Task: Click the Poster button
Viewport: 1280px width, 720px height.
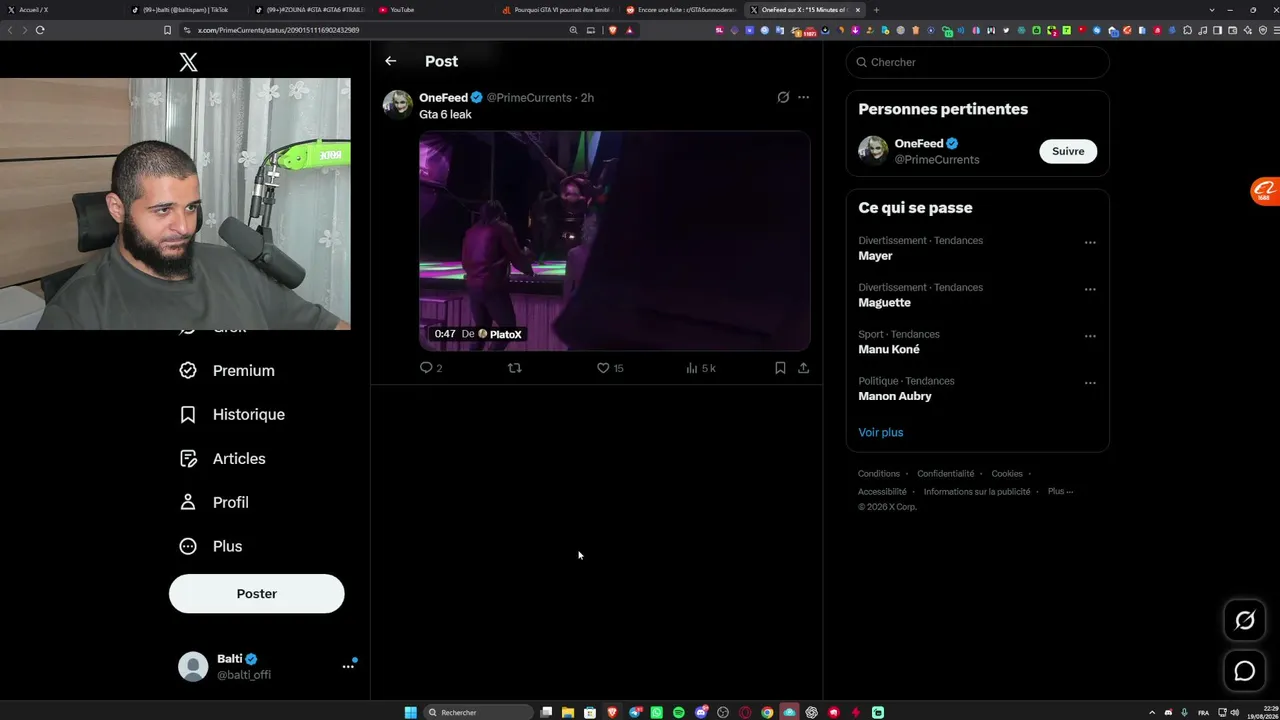Action: click(x=256, y=593)
